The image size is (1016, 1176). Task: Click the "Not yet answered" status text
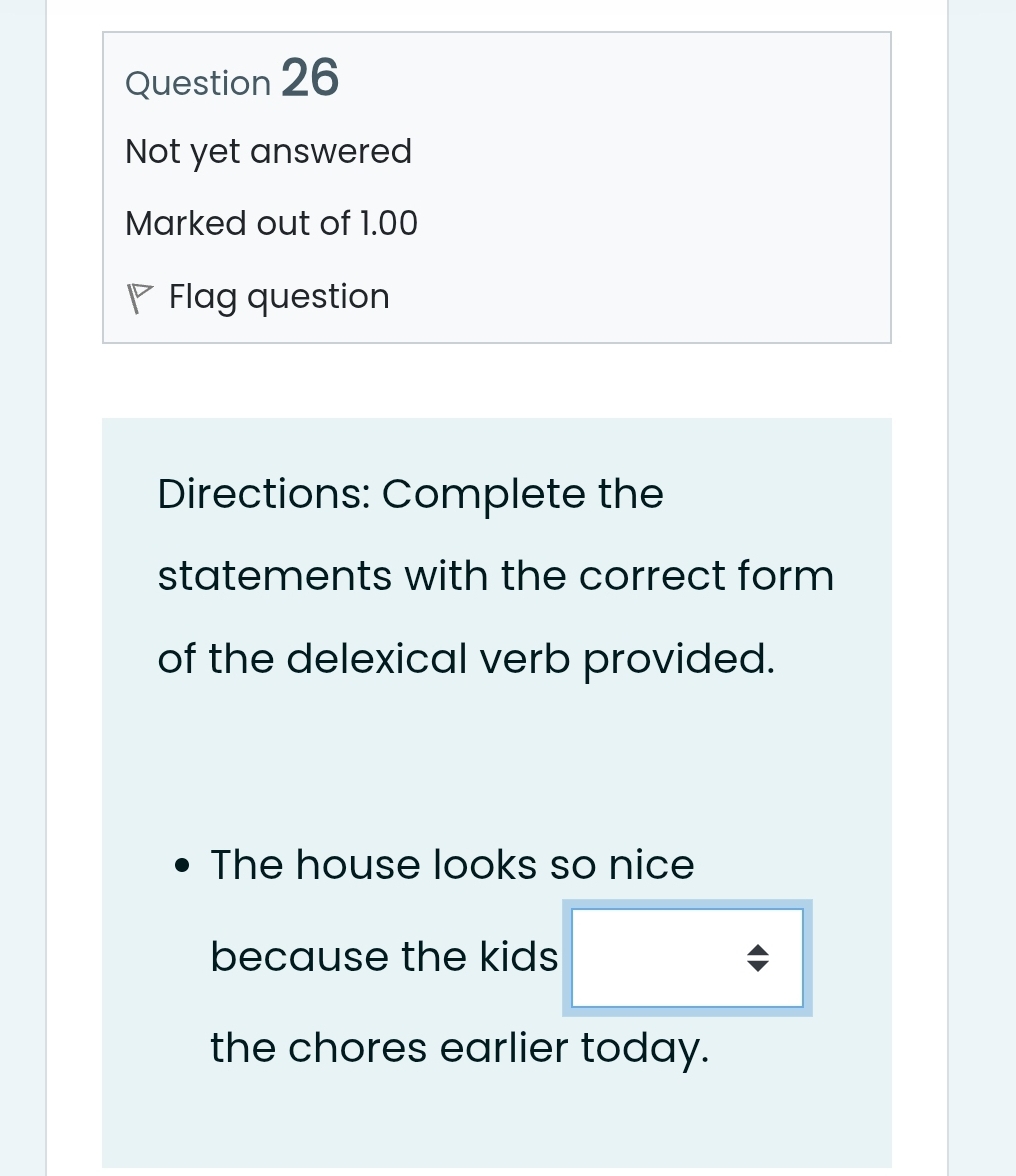click(x=268, y=152)
